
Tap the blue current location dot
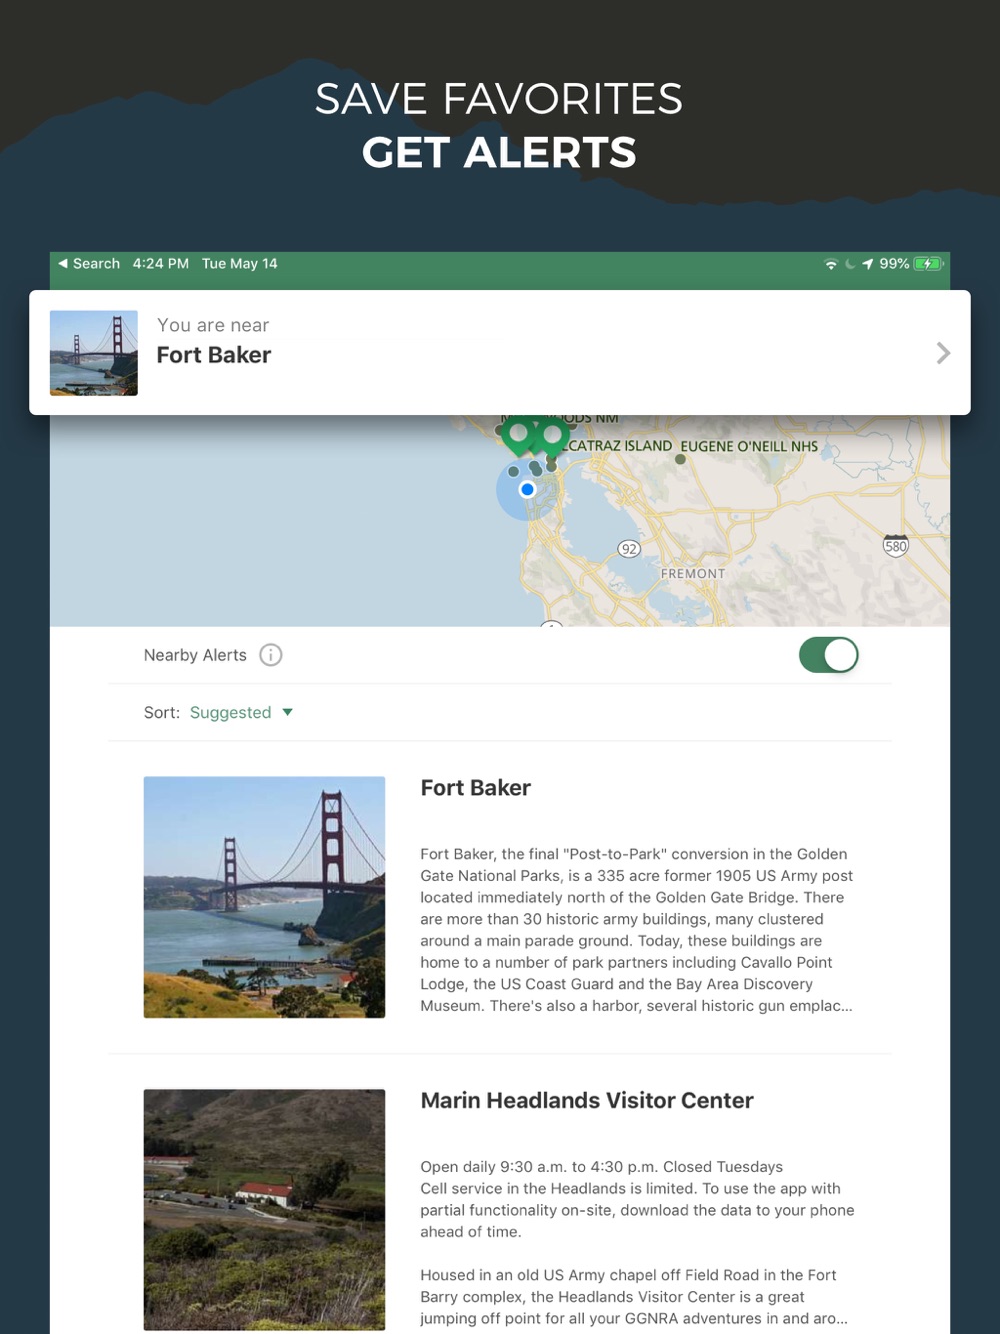click(527, 489)
